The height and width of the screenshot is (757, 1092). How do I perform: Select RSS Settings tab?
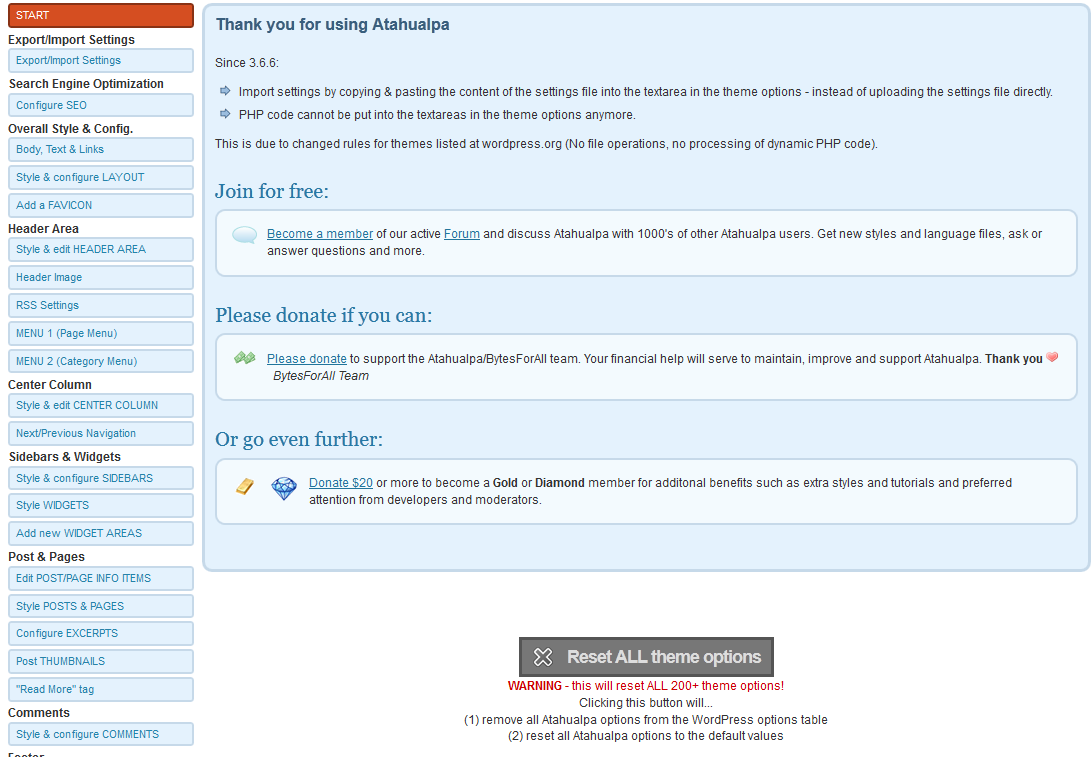tap(101, 305)
